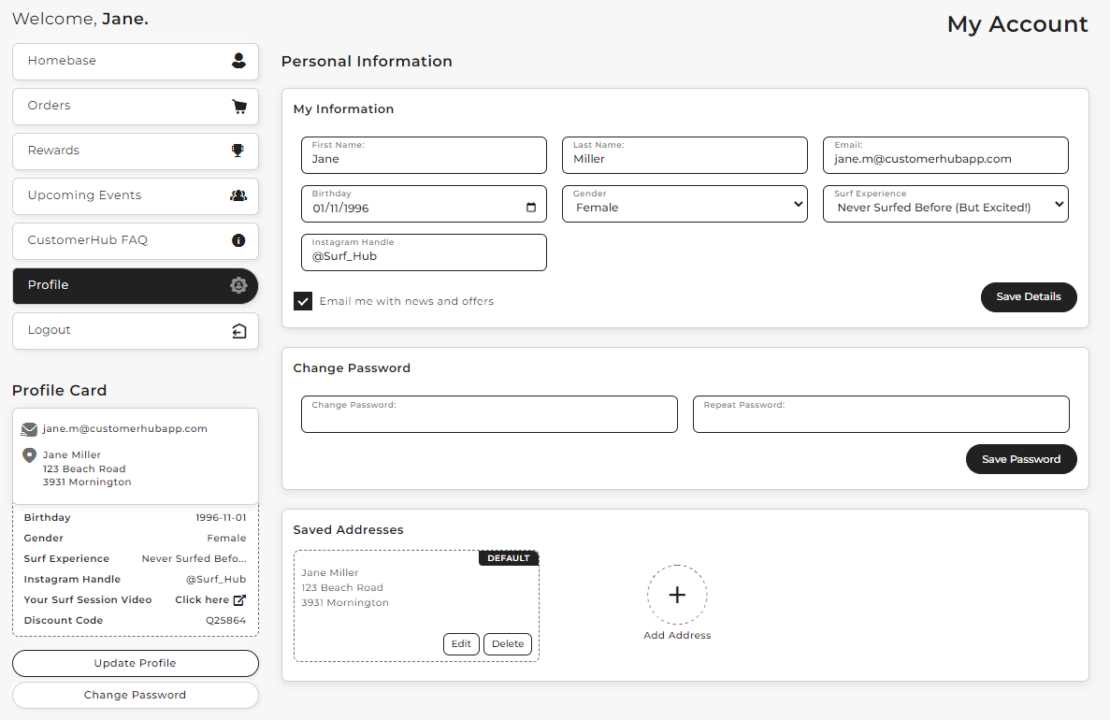Screen dimensions: 1110x720
Task: Click the envelope icon in the Profile Card
Action: 27,428
